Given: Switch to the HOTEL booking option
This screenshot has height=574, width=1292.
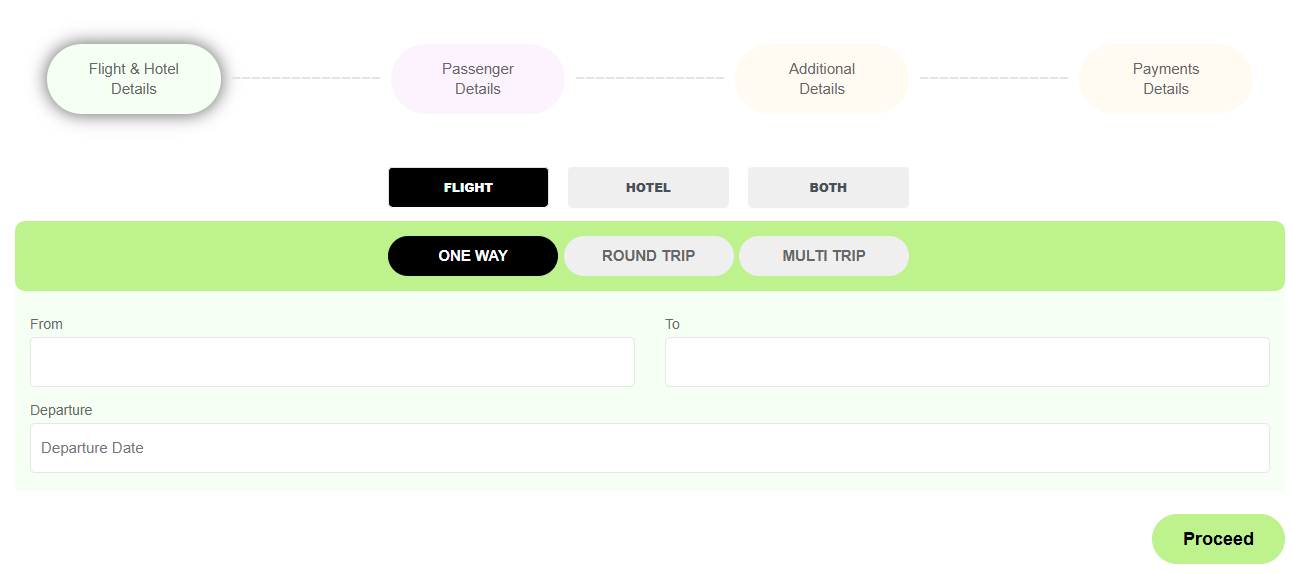Looking at the screenshot, I should [x=648, y=188].
